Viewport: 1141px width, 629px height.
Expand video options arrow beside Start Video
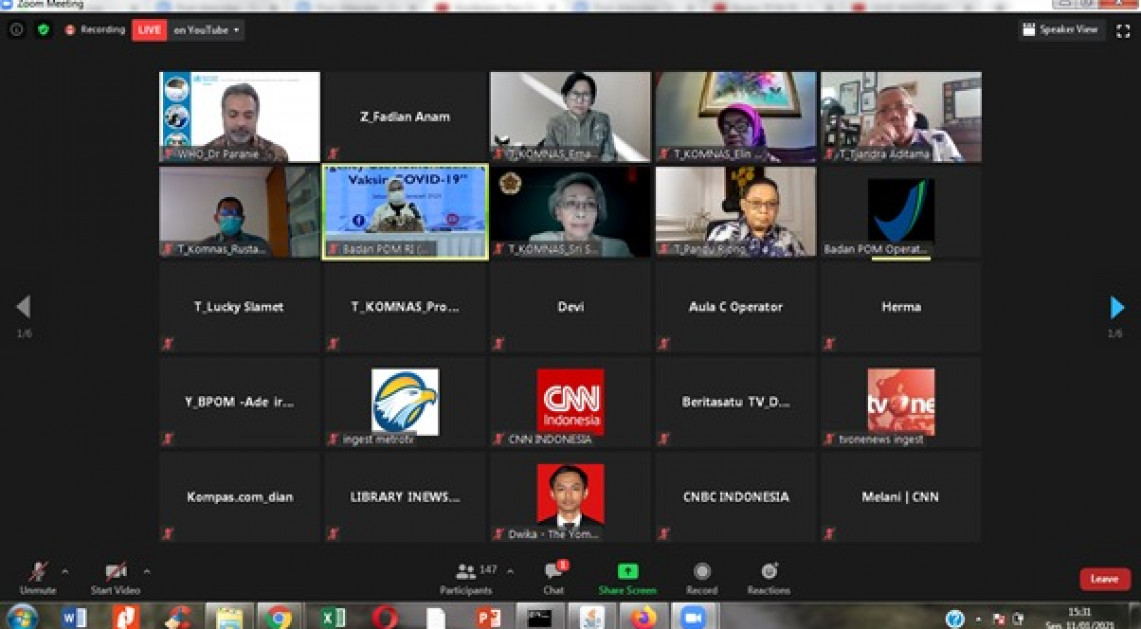tap(147, 572)
